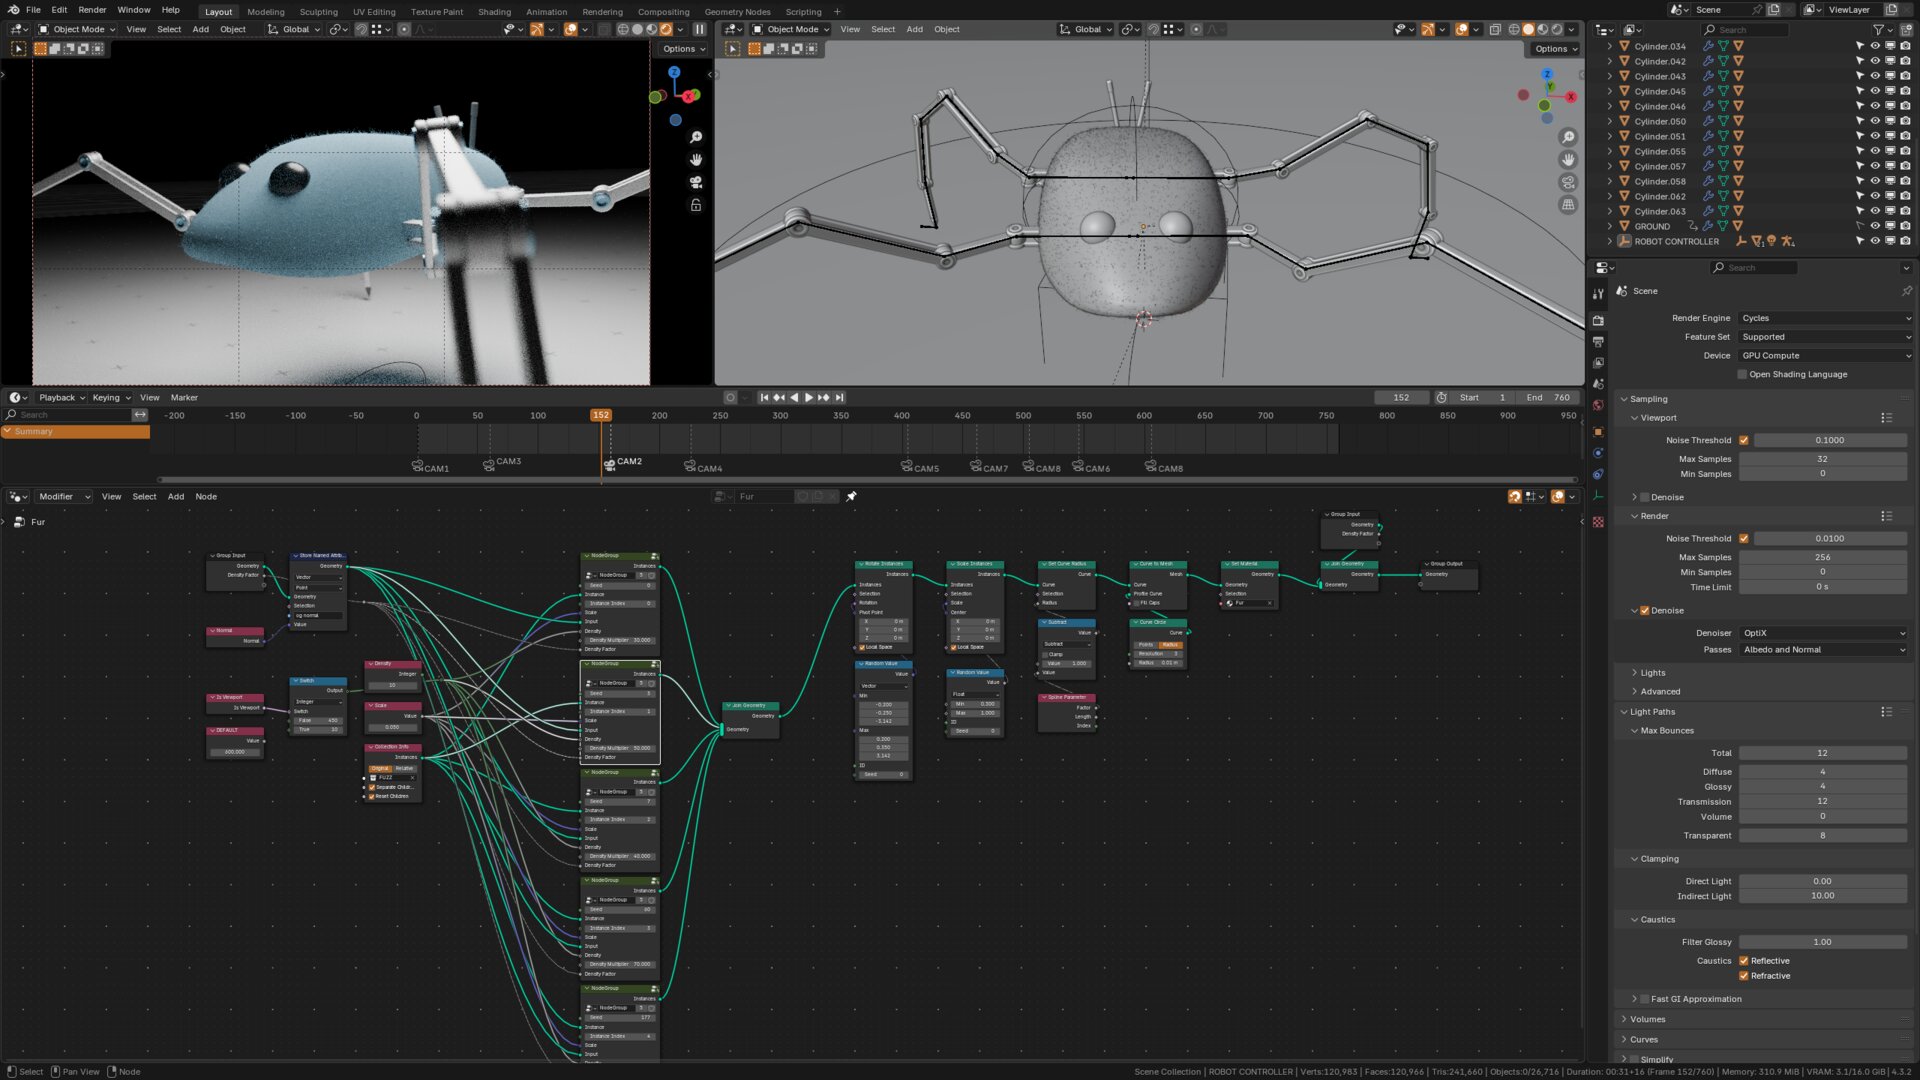
Task: Open the Texture properties checker icon
Action: click(1598, 522)
